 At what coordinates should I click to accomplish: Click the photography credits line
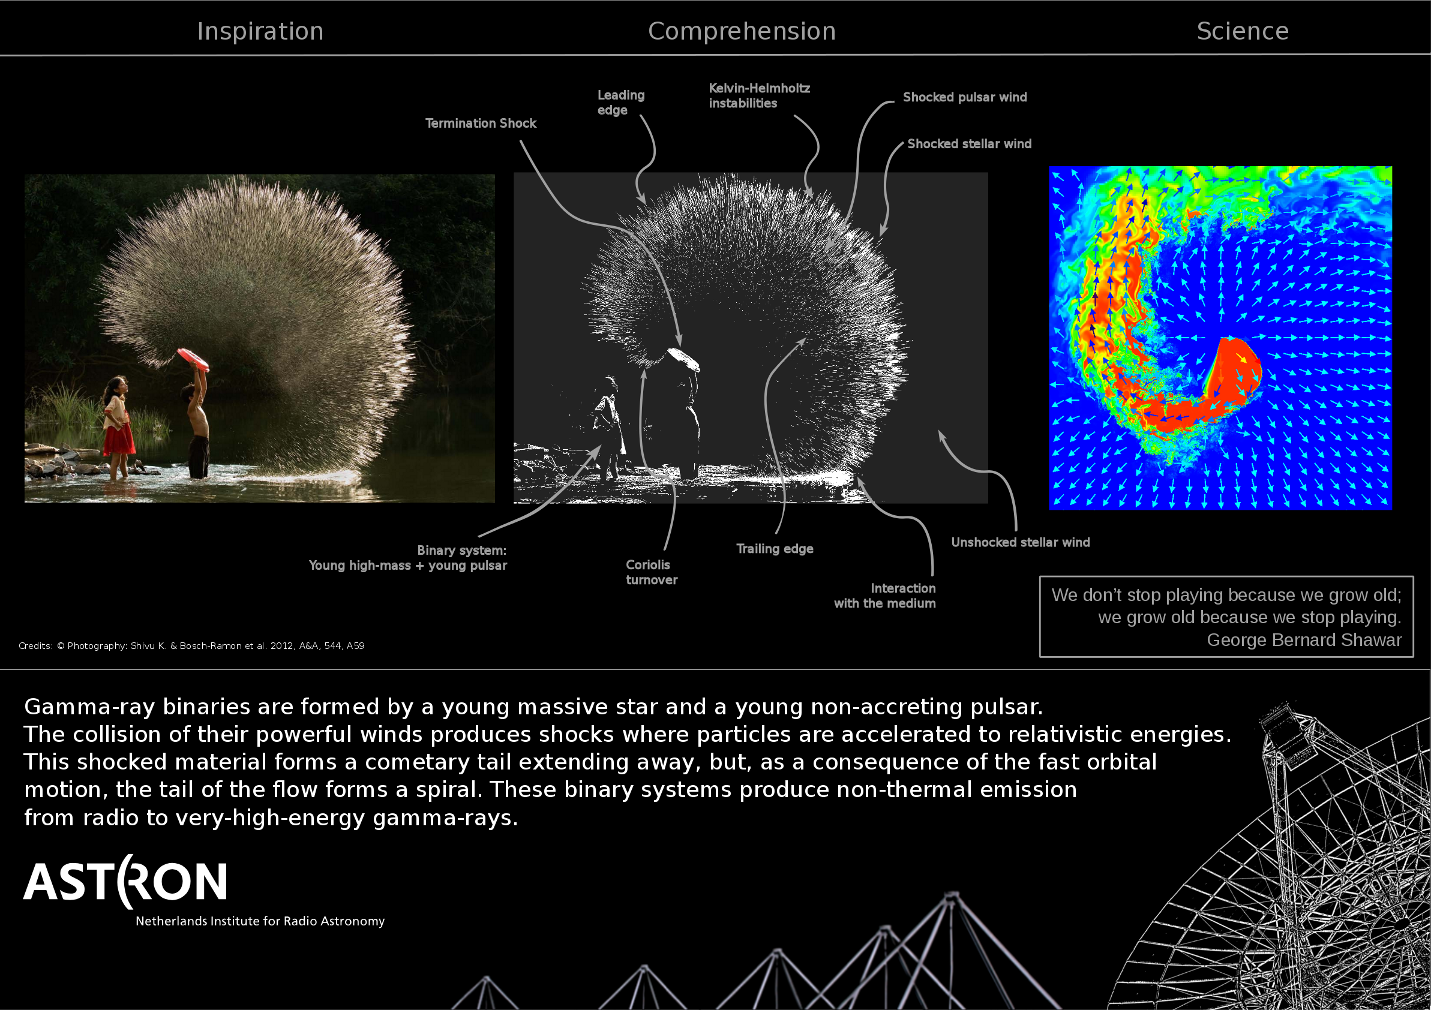(x=191, y=646)
